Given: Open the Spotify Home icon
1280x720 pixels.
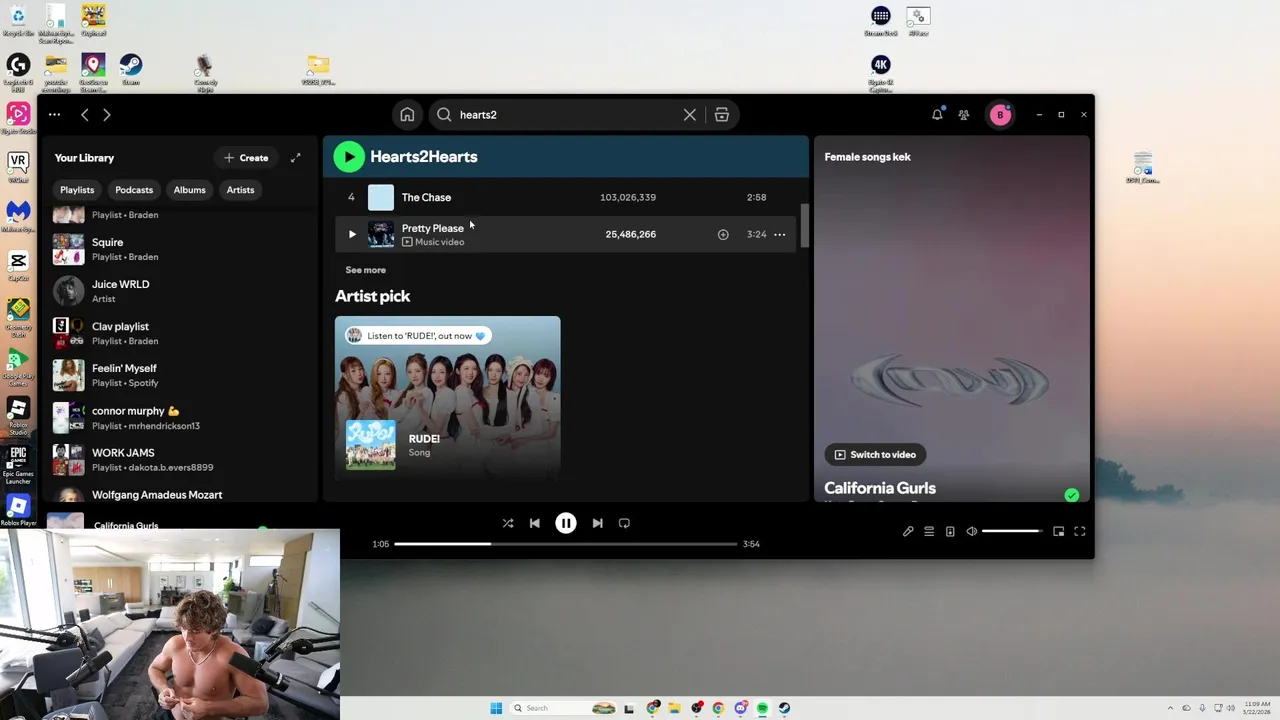Looking at the screenshot, I should [407, 115].
